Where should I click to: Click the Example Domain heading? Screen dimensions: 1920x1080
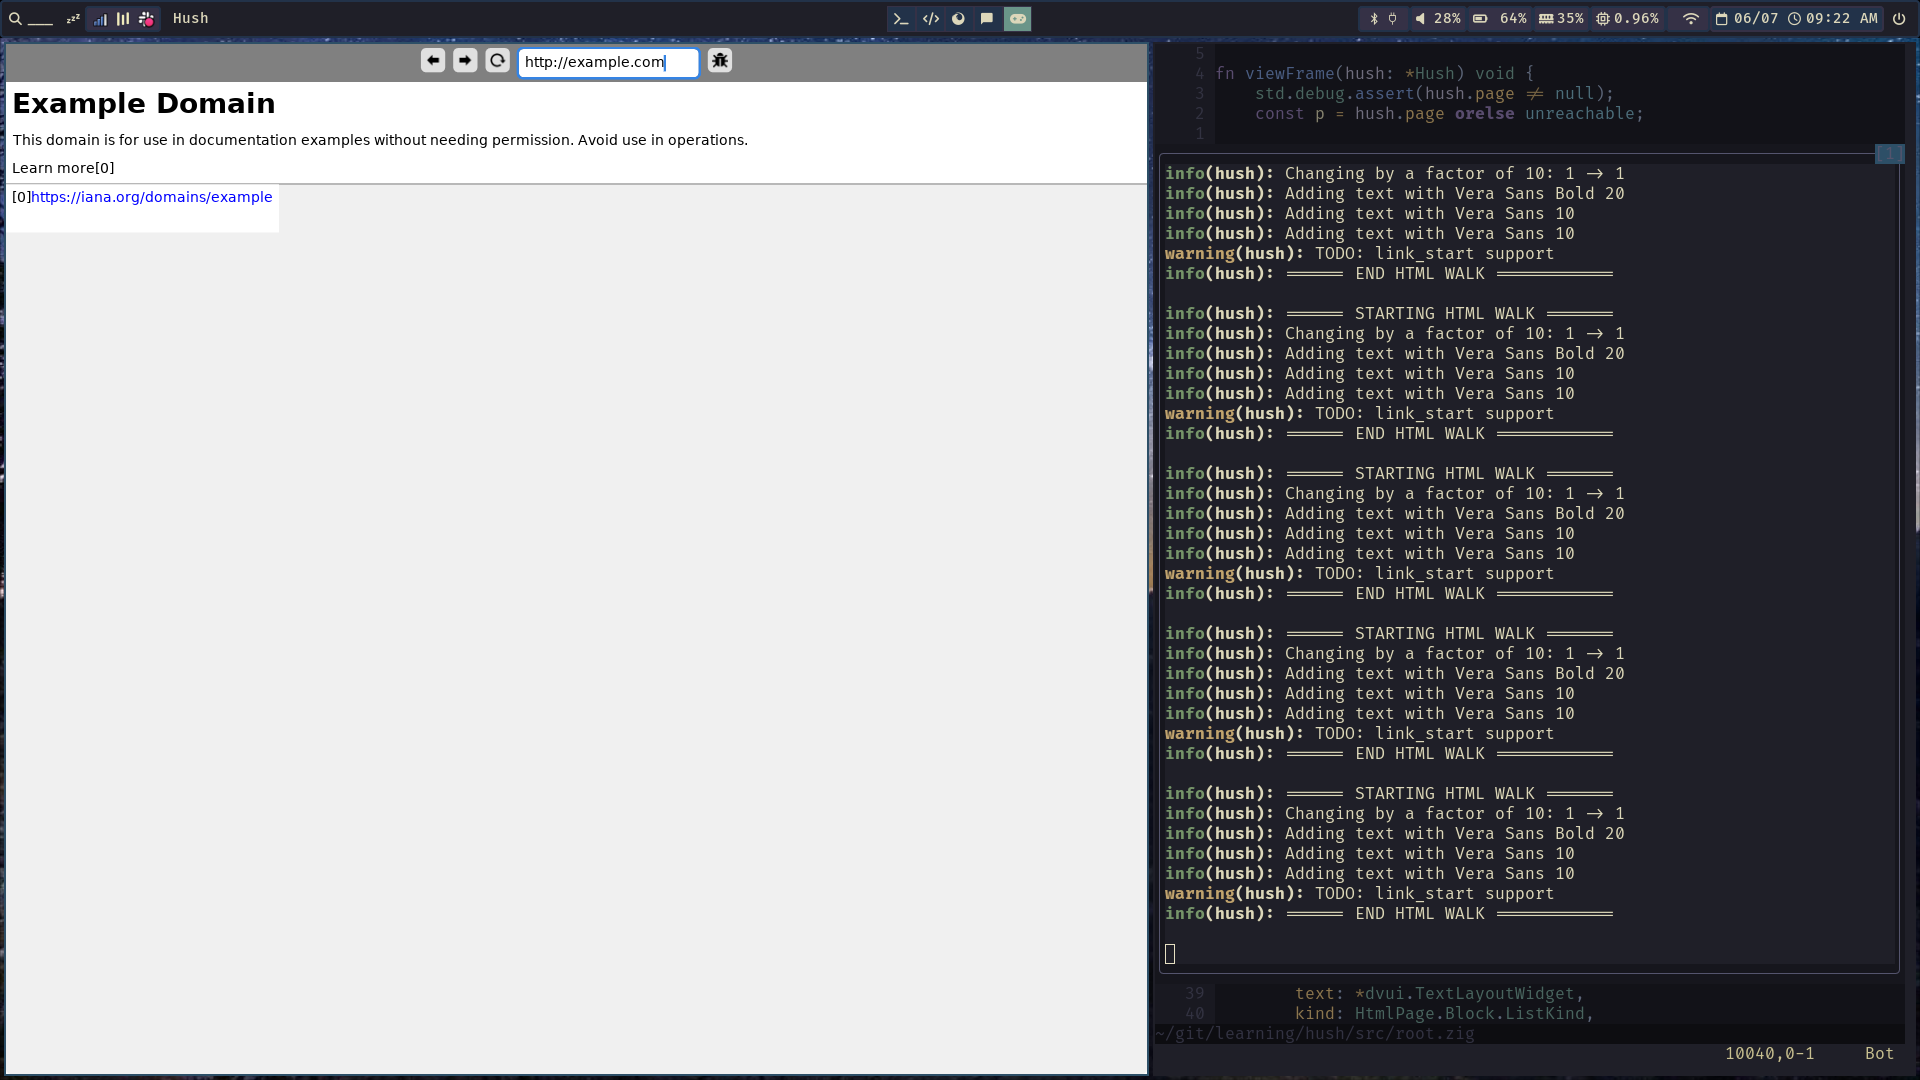(144, 103)
